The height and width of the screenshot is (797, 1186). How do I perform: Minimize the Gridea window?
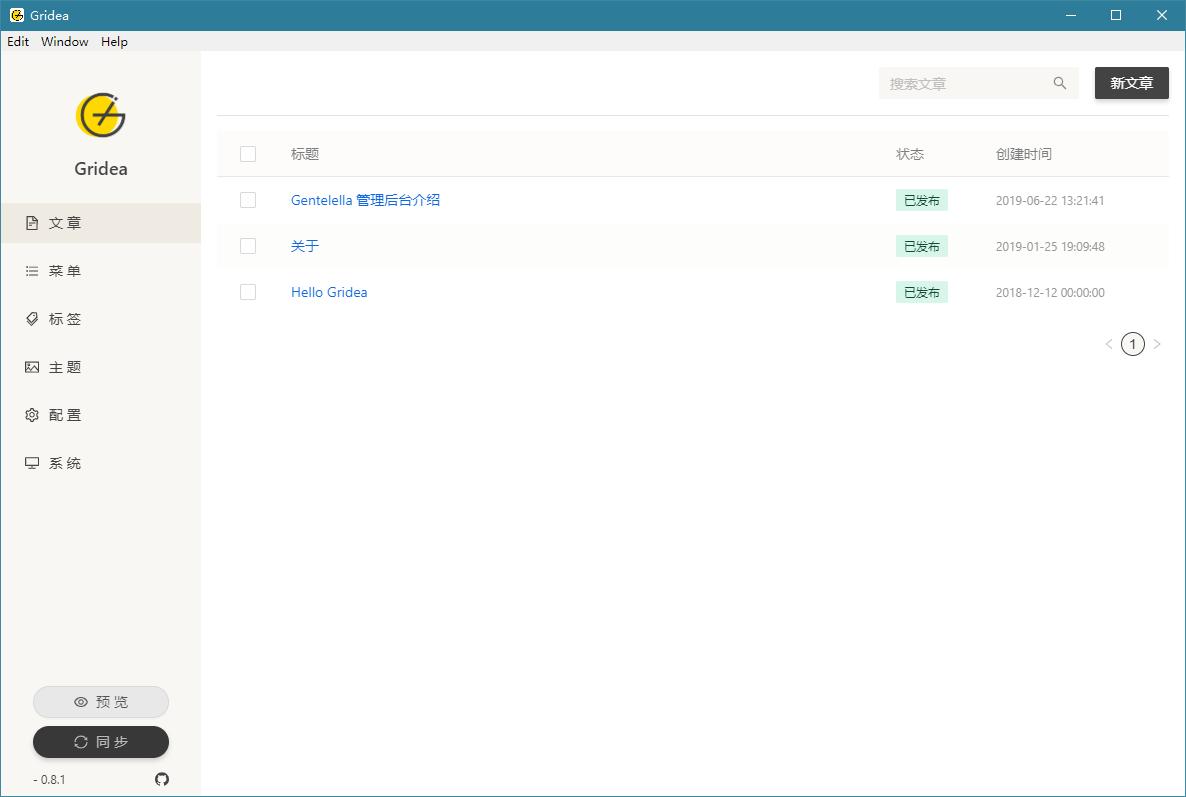point(1070,15)
